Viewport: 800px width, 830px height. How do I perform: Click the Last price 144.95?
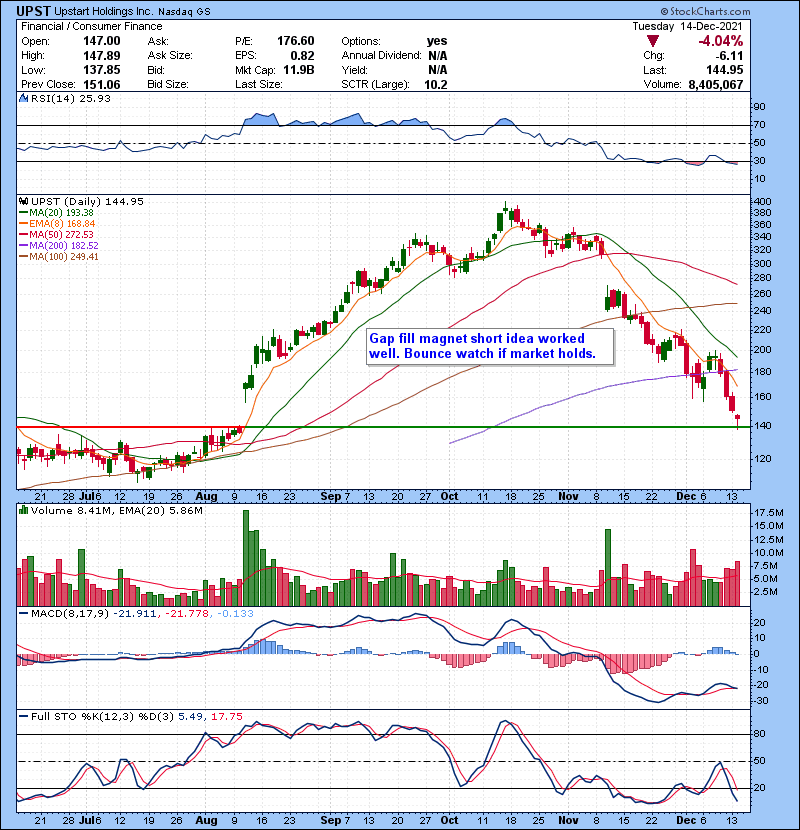click(x=724, y=70)
